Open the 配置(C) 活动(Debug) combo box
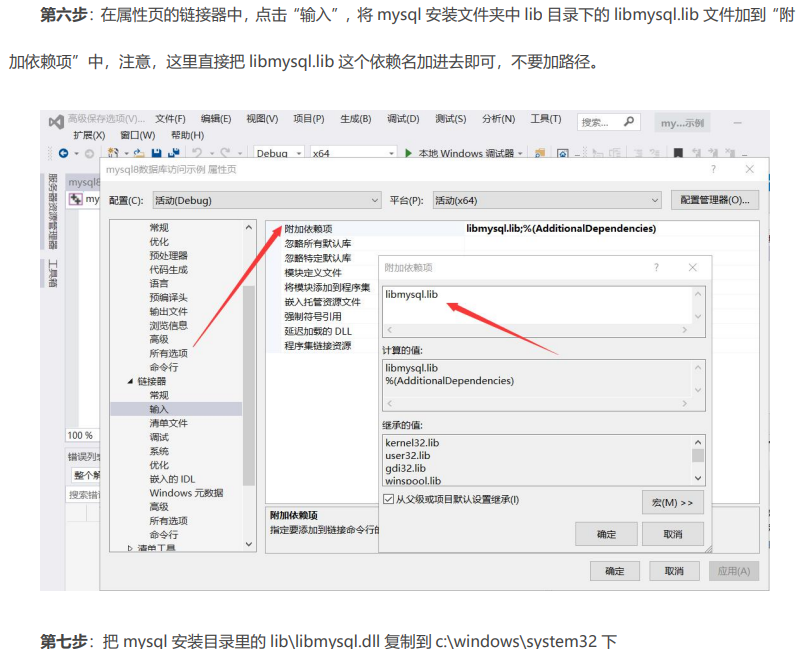This screenshot has width=803, height=649. (267, 200)
